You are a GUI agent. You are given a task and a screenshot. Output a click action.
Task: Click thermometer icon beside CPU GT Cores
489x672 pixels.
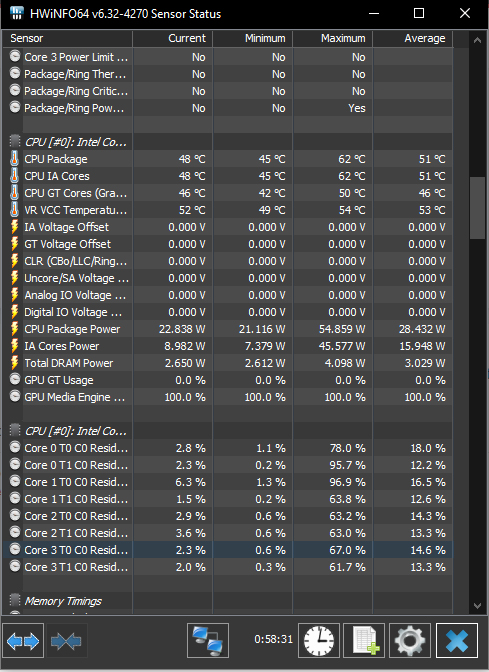pos(15,193)
